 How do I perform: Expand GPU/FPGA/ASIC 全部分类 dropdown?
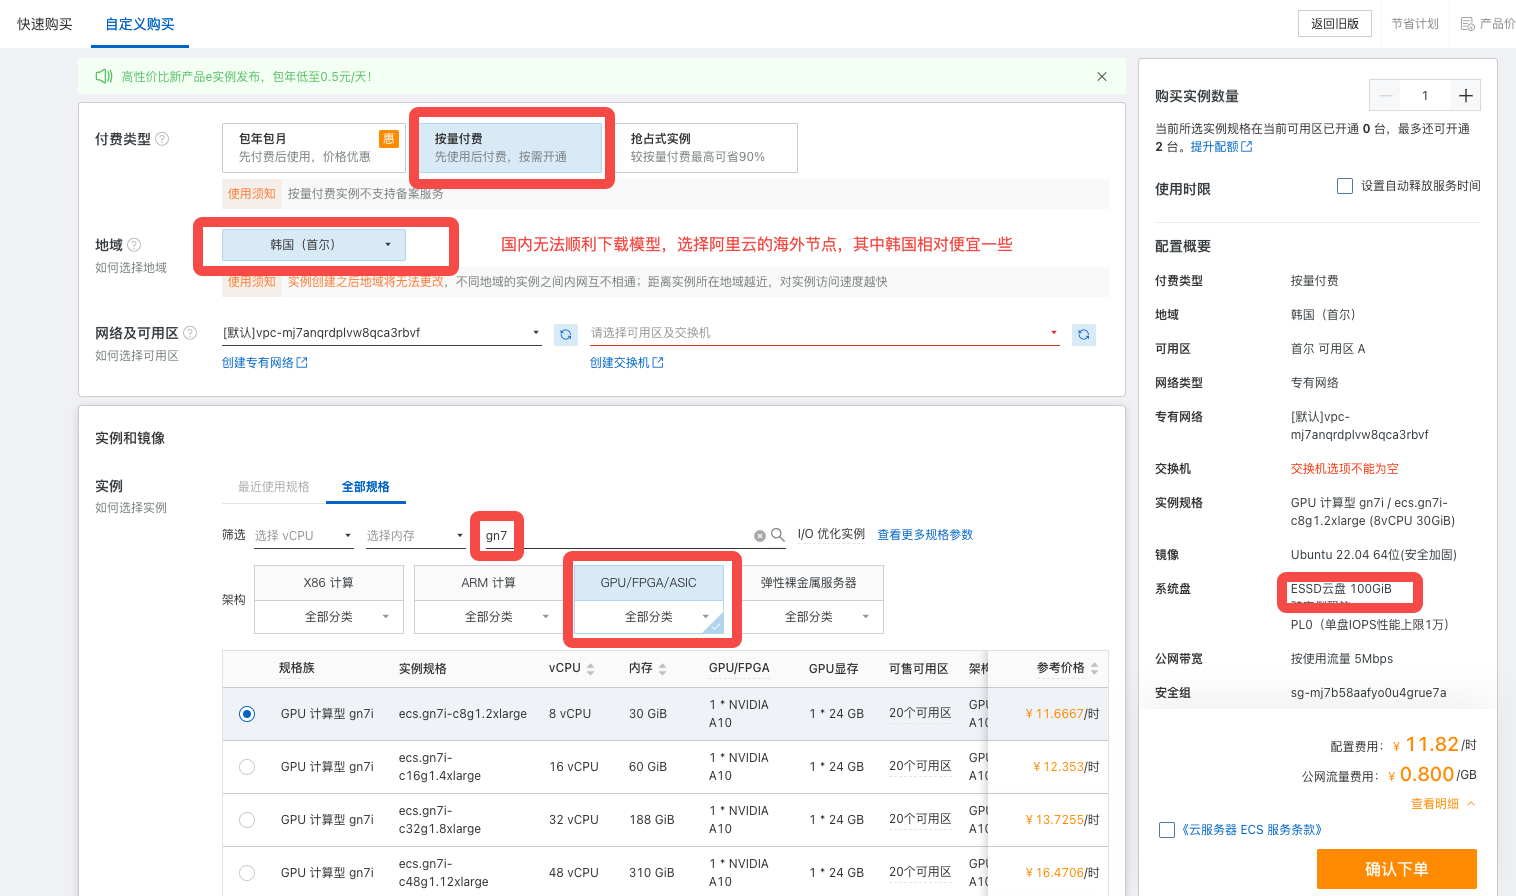(x=649, y=617)
